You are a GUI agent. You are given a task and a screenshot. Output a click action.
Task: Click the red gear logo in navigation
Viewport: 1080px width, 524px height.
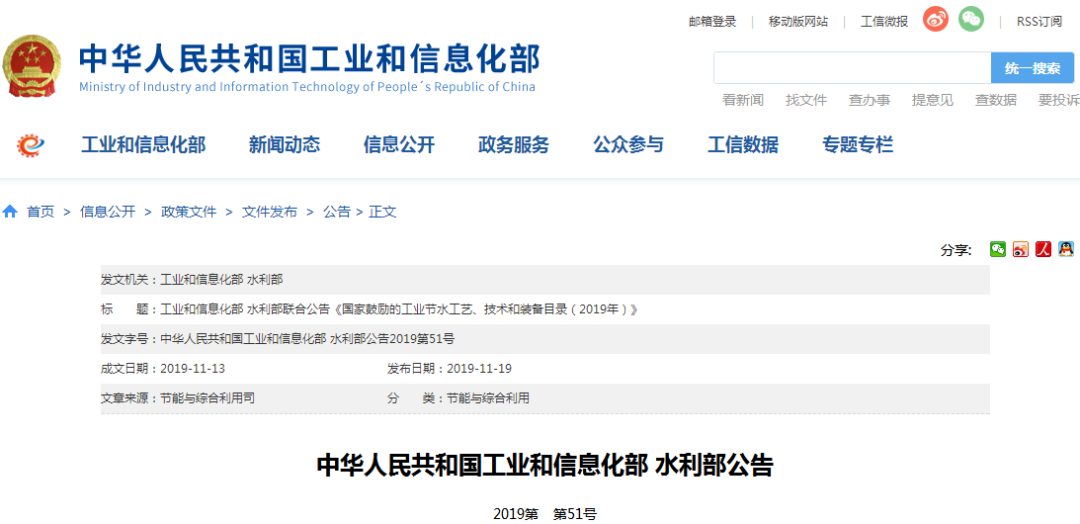31,146
